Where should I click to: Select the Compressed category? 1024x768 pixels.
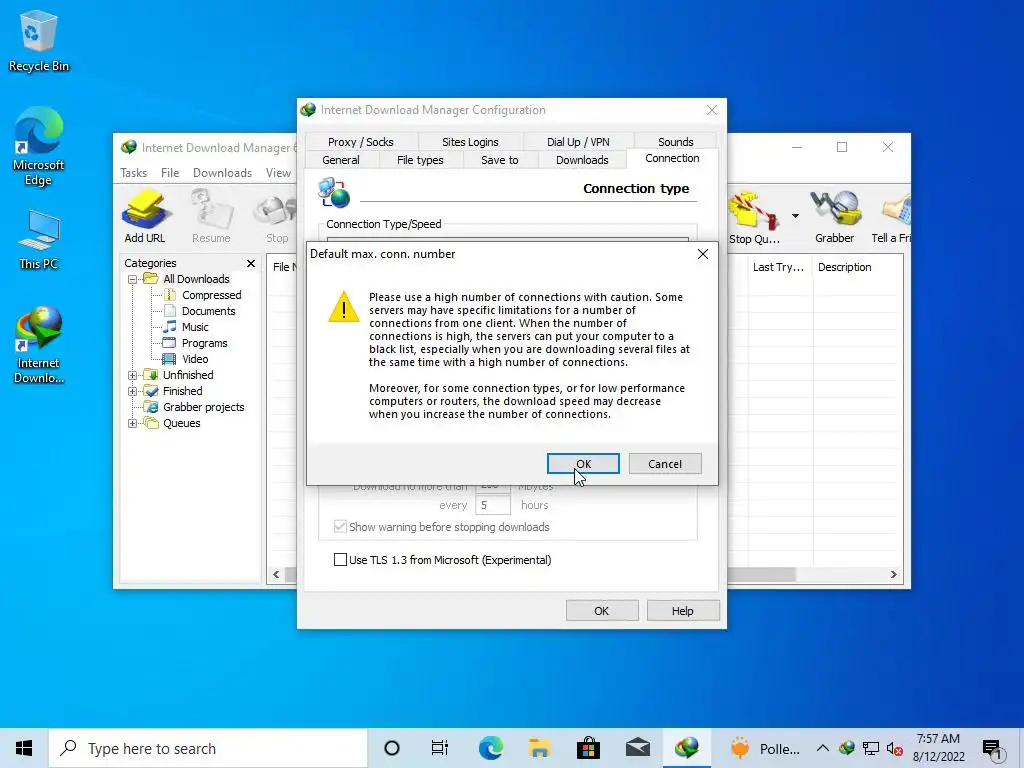point(212,295)
